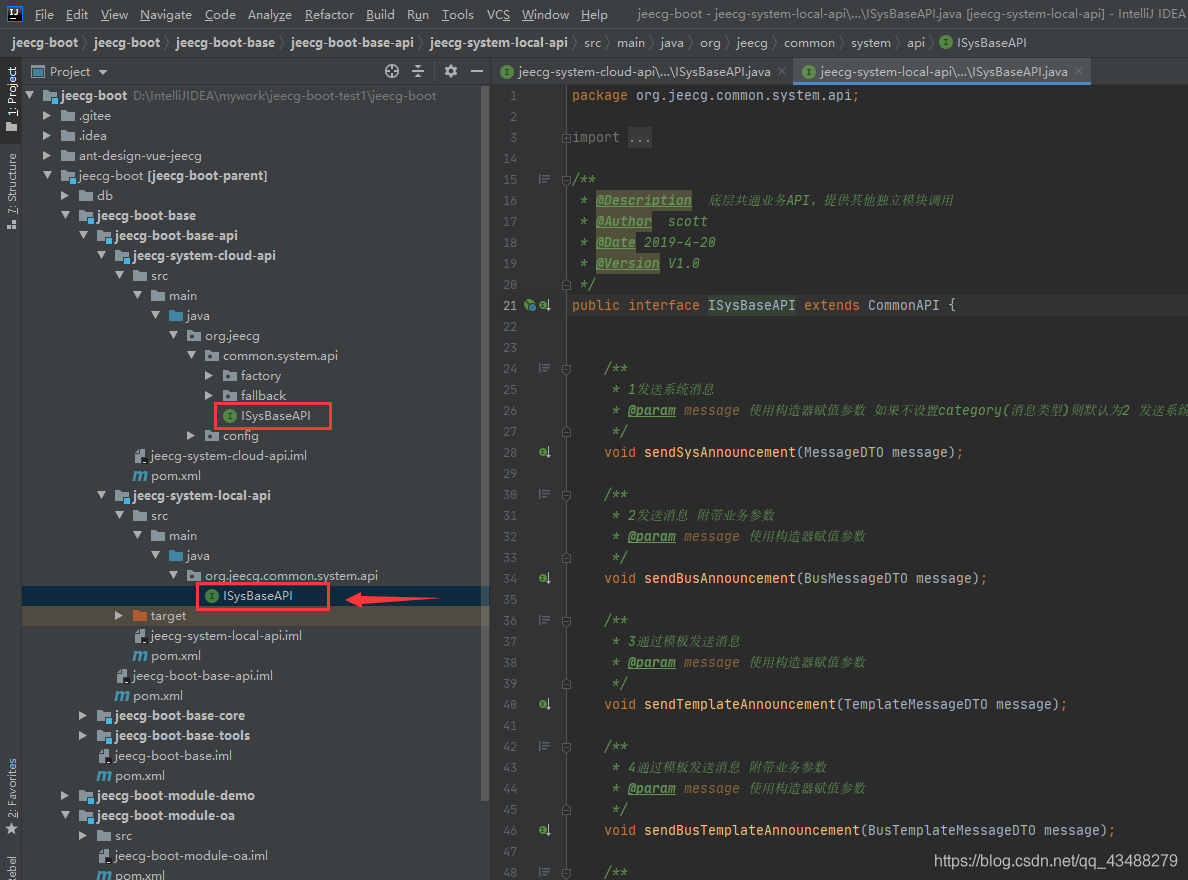The height and width of the screenshot is (880, 1188).
Task: Close the jeecg-system-local-api ISysBaseAPI.java tab
Action: pyautogui.click(x=1079, y=71)
